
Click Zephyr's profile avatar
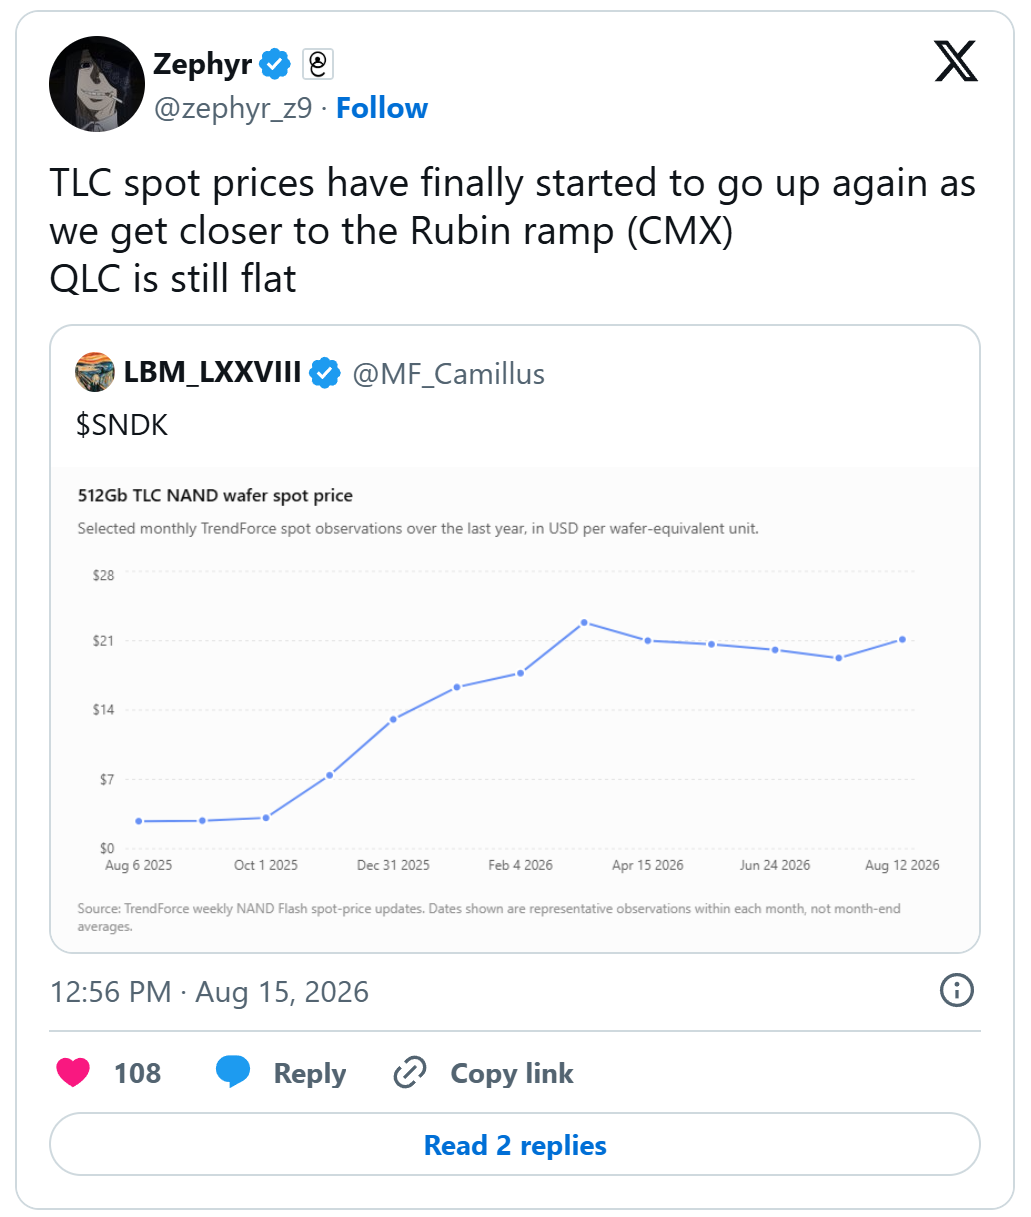click(97, 84)
